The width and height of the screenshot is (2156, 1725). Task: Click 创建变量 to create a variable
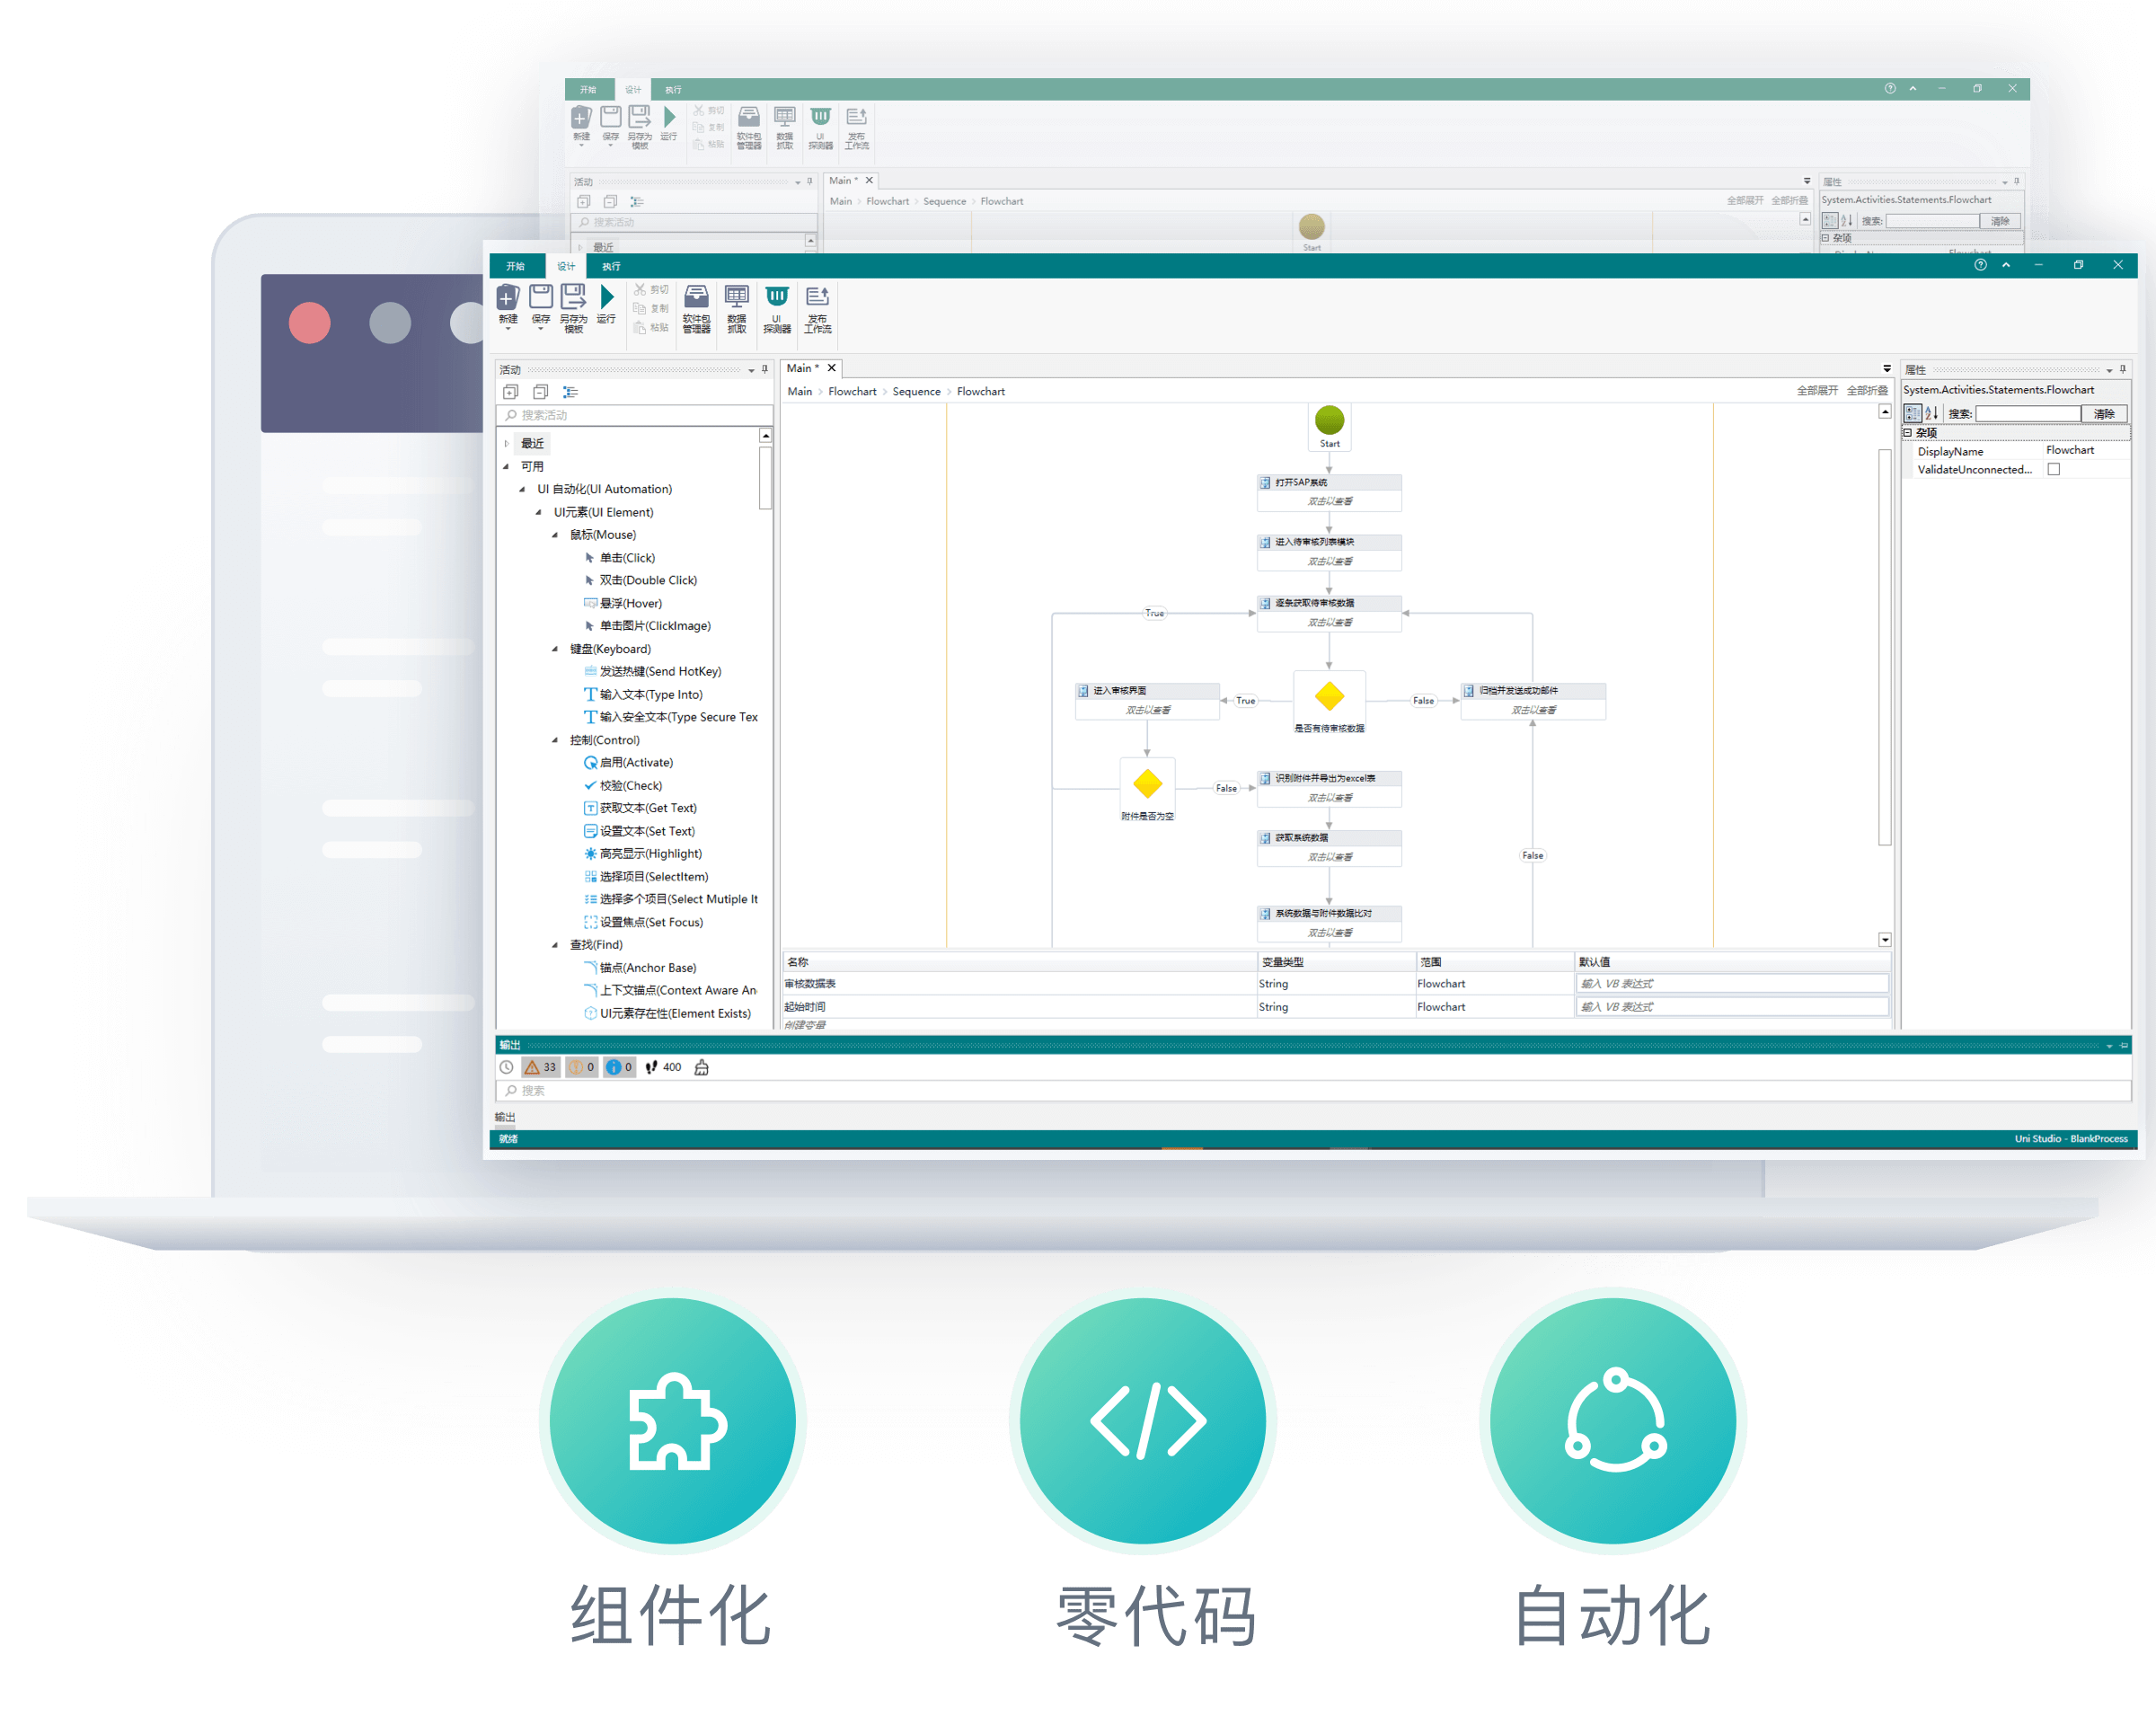tap(805, 1024)
